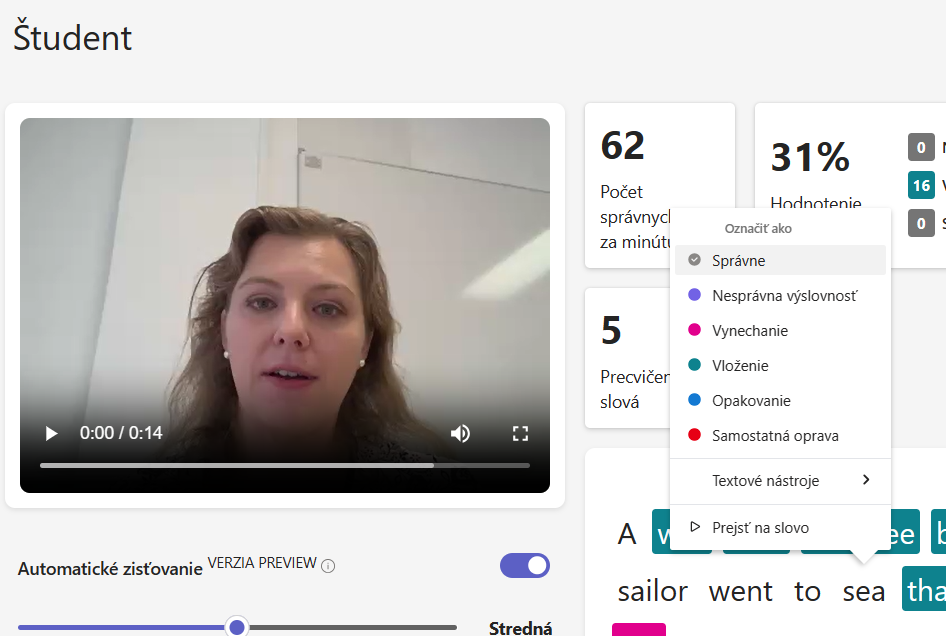Click the Študent page heading

[x=72, y=37]
